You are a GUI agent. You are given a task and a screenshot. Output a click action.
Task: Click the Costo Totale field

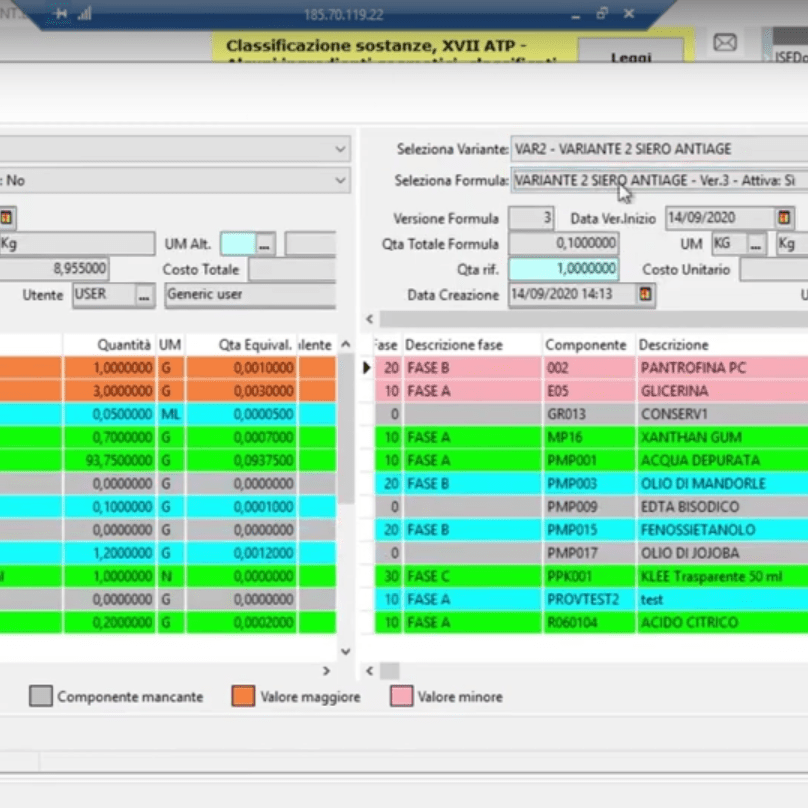click(292, 269)
